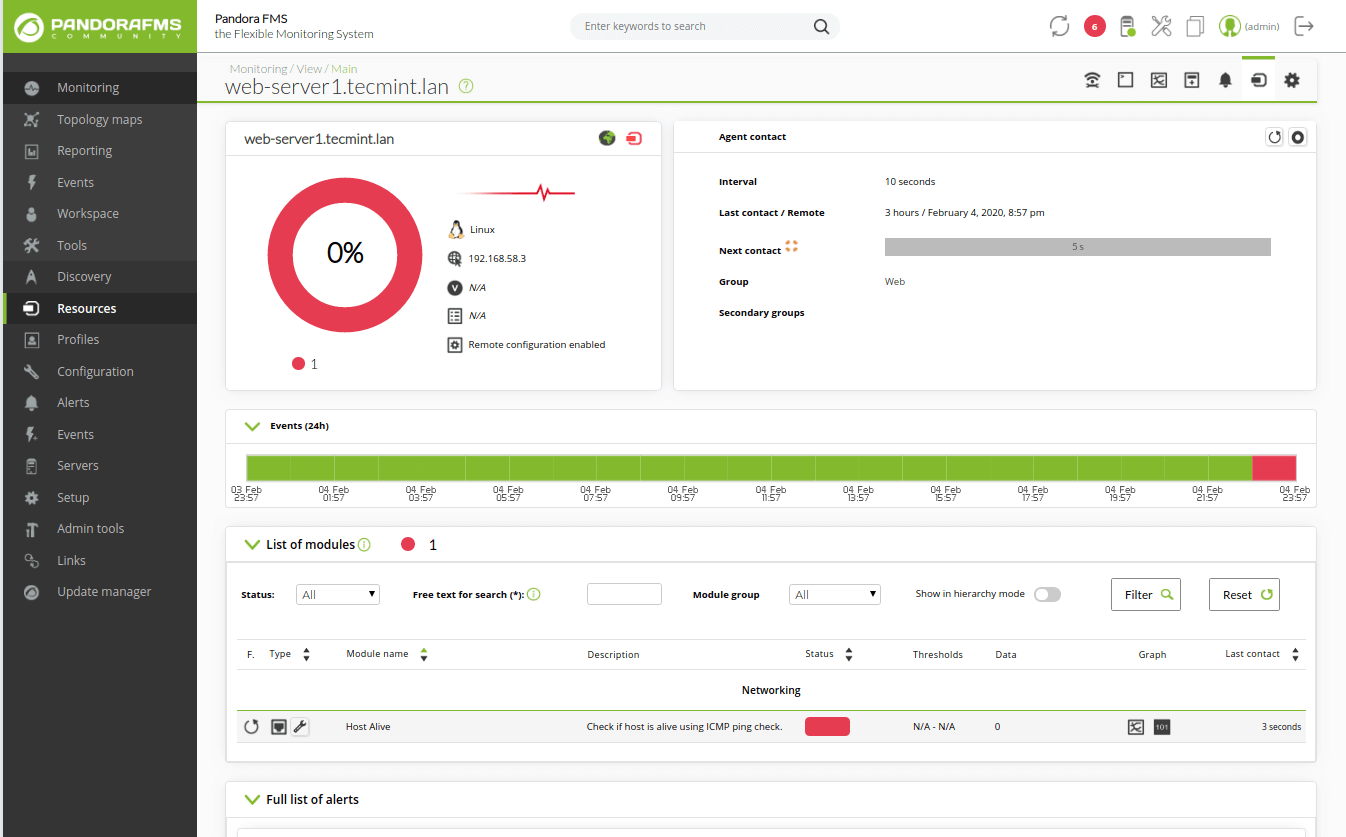Viewport: 1346px width, 837px height.
Task: Click the Monitoring / View / Main breadcrumb
Action: coord(293,69)
